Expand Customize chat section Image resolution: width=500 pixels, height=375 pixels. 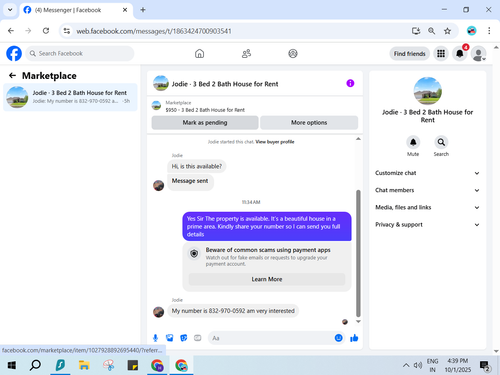click(x=428, y=173)
